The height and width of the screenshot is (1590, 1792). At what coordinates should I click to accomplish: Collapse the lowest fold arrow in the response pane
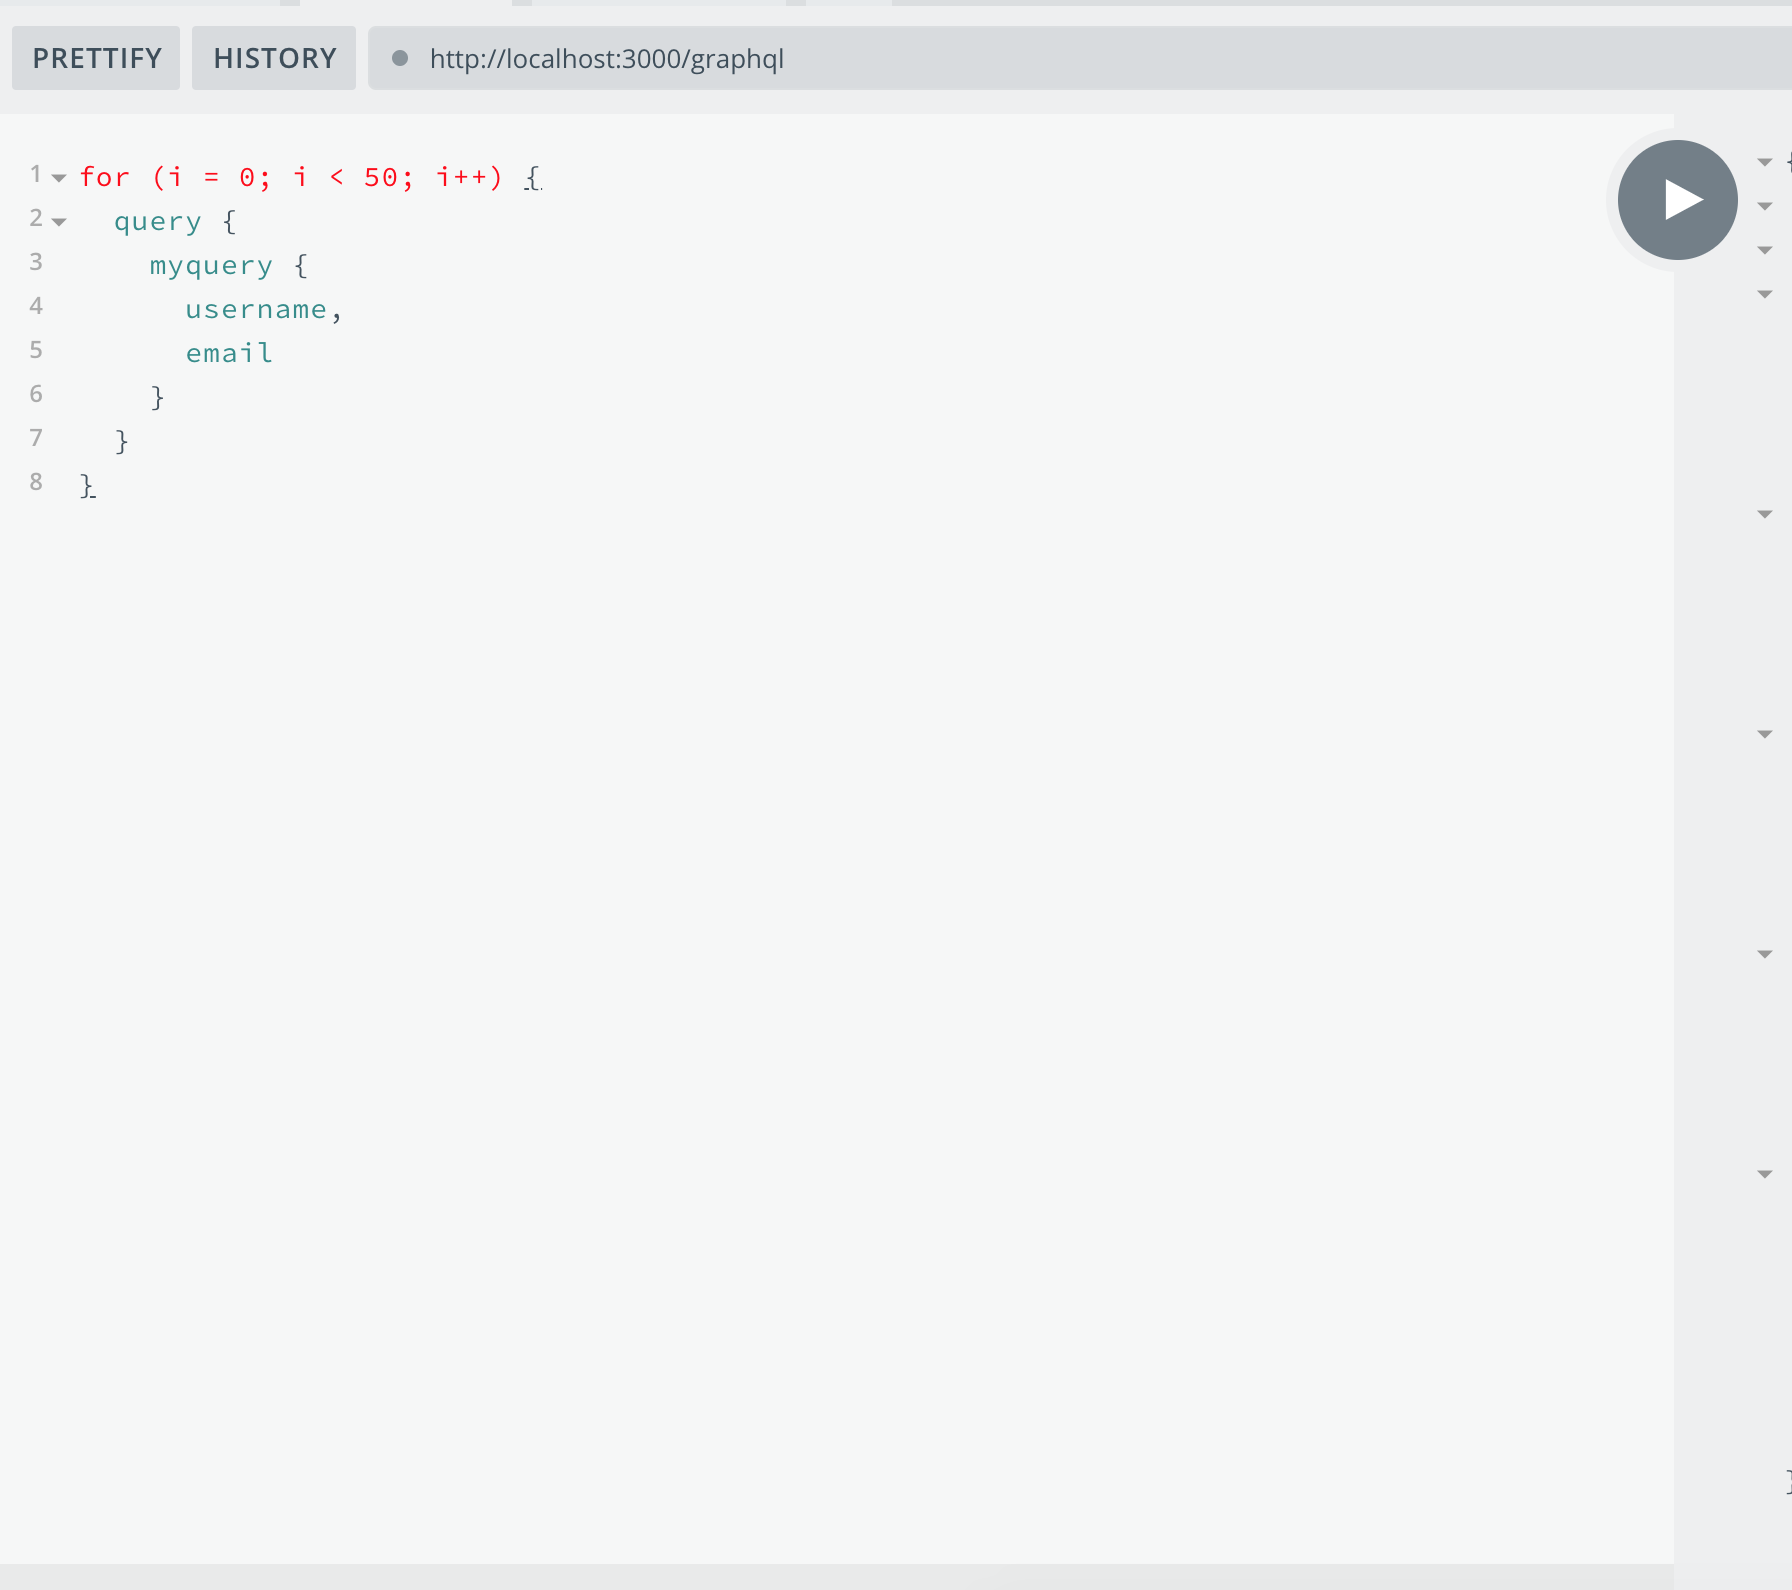(1764, 1175)
